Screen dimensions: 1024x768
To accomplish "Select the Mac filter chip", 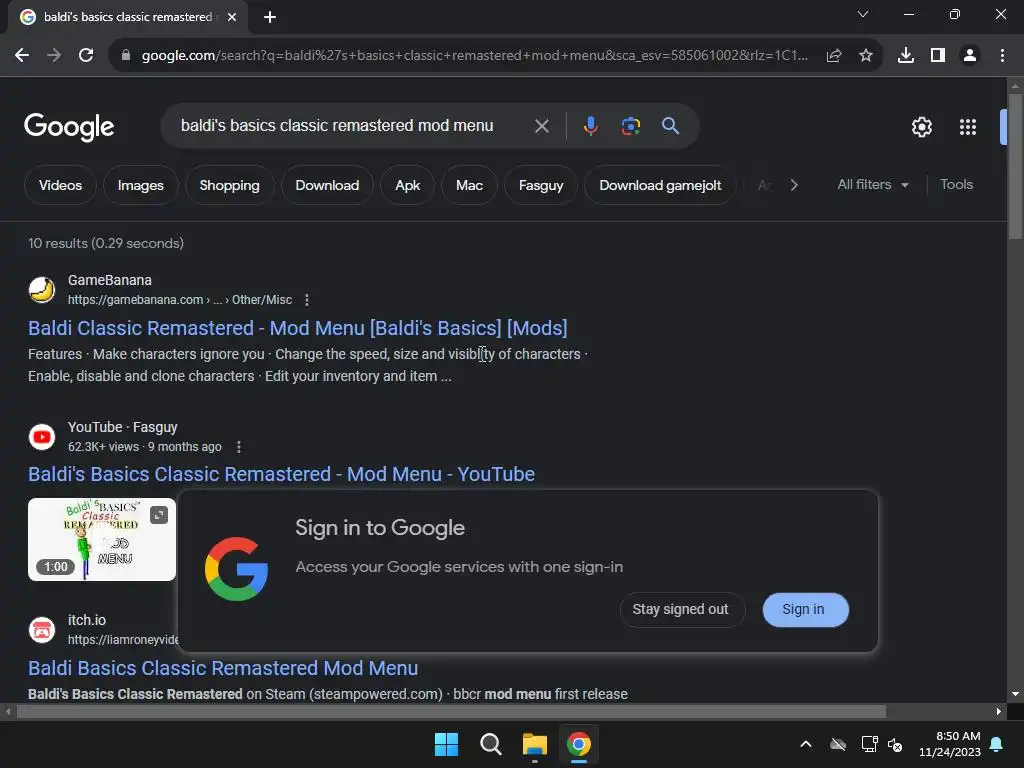I will click(469, 185).
